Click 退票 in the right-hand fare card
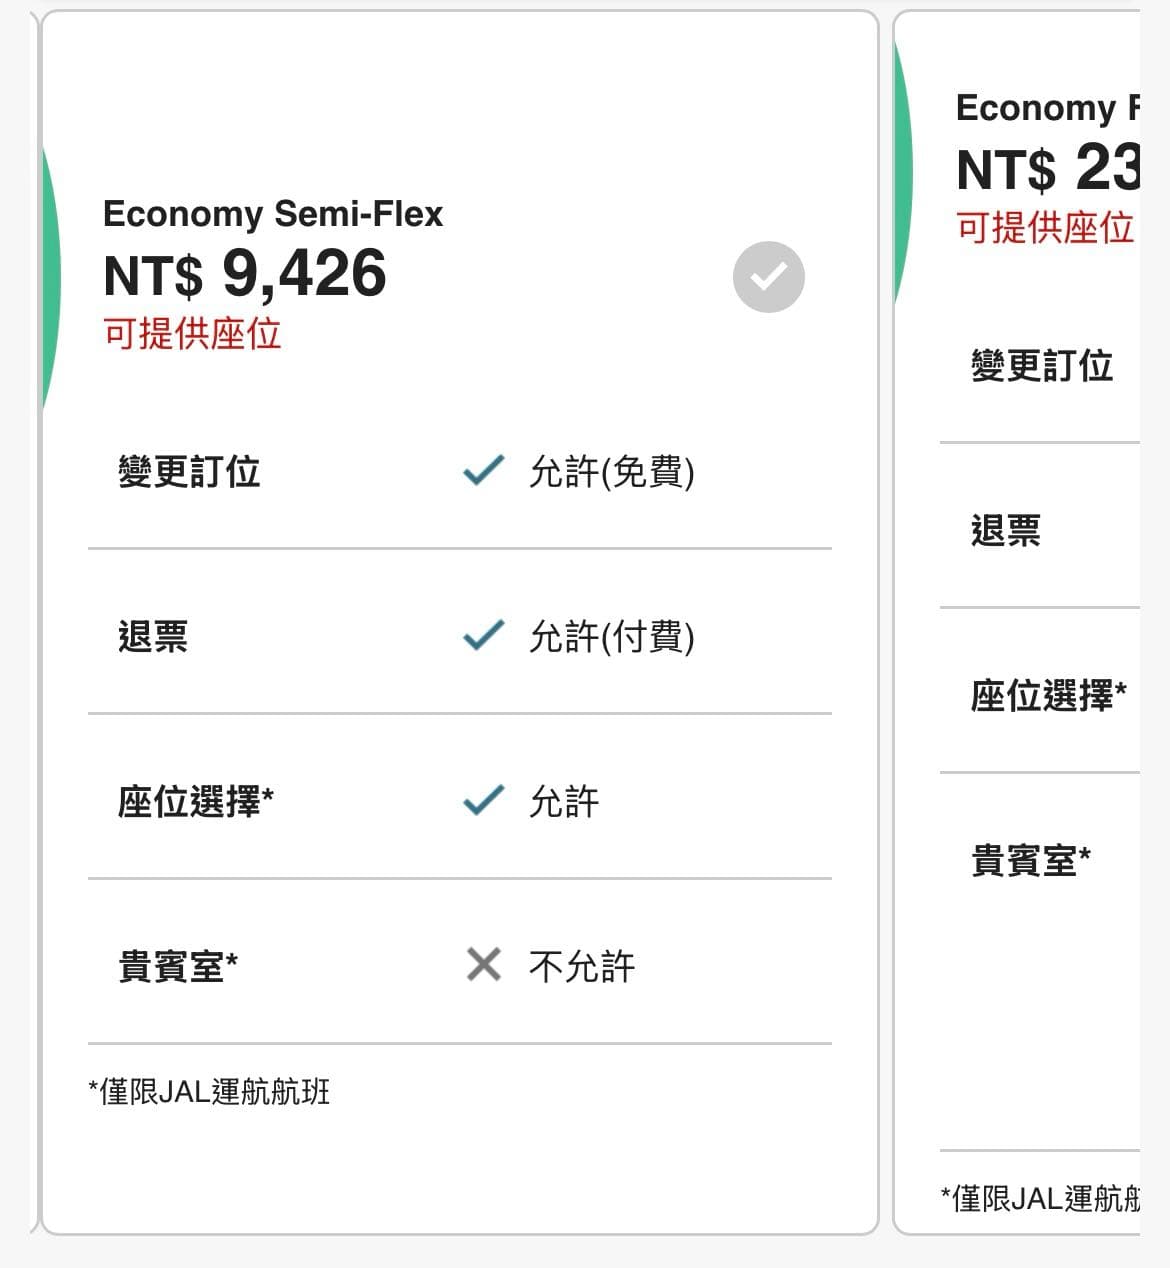Image resolution: width=1170 pixels, height=1268 pixels. click(1006, 531)
